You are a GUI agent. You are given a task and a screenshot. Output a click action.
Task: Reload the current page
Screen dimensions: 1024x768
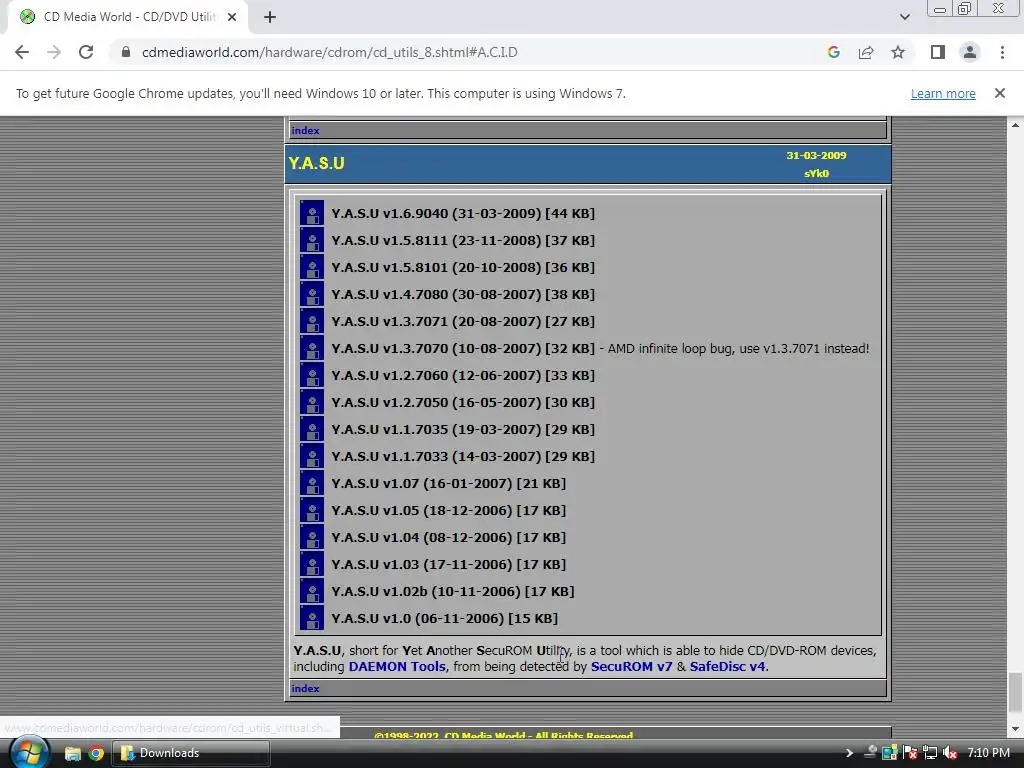pos(86,52)
